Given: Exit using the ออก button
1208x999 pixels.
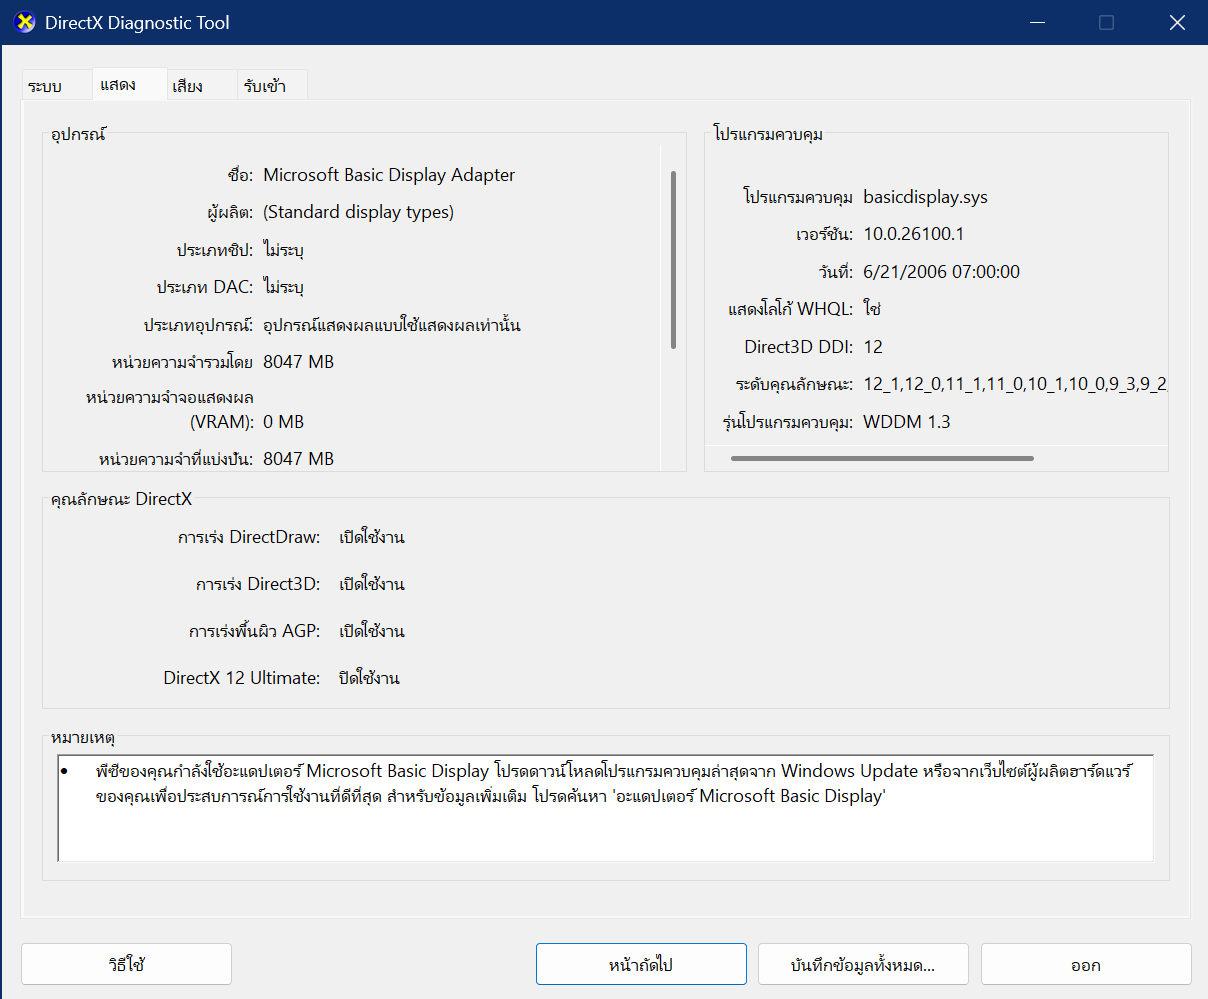Looking at the screenshot, I should pos(1086,965).
